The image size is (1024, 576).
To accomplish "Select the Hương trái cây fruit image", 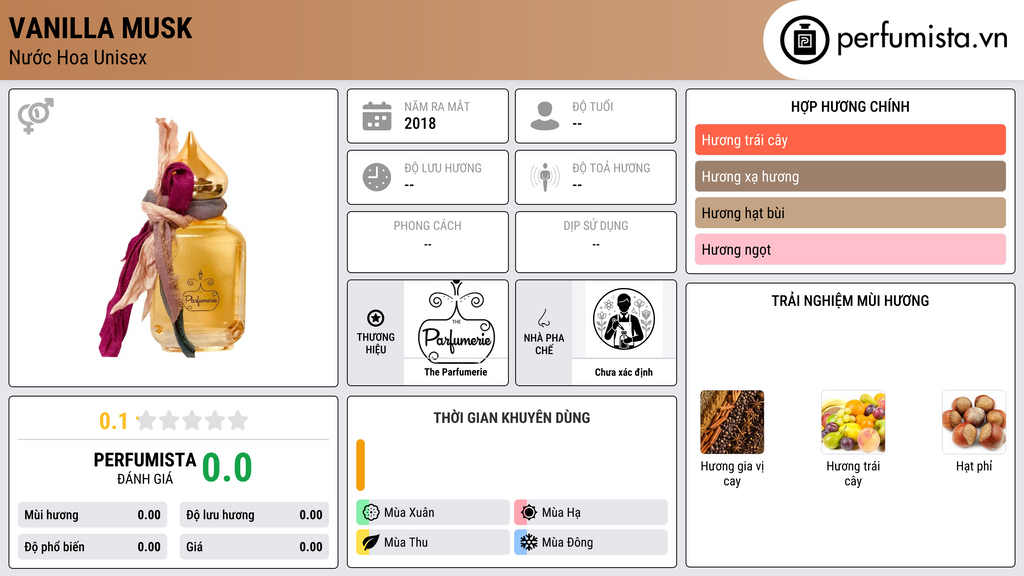I will pos(853,422).
